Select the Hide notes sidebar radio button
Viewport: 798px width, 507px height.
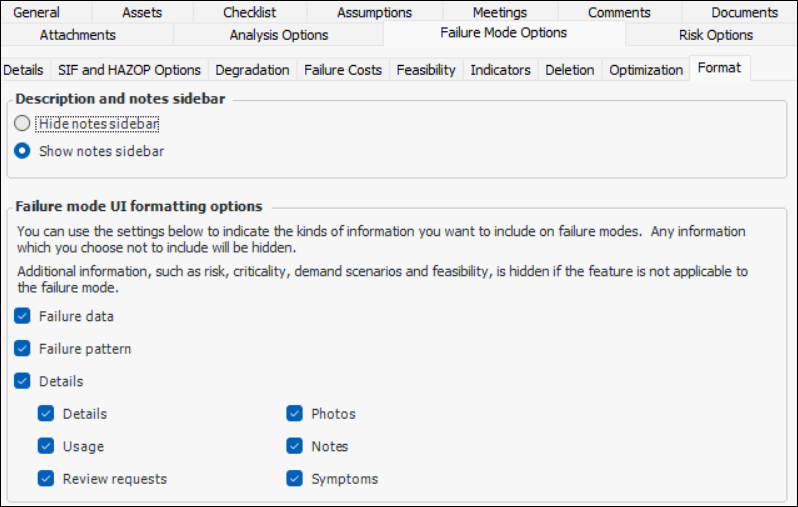point(22,124)
